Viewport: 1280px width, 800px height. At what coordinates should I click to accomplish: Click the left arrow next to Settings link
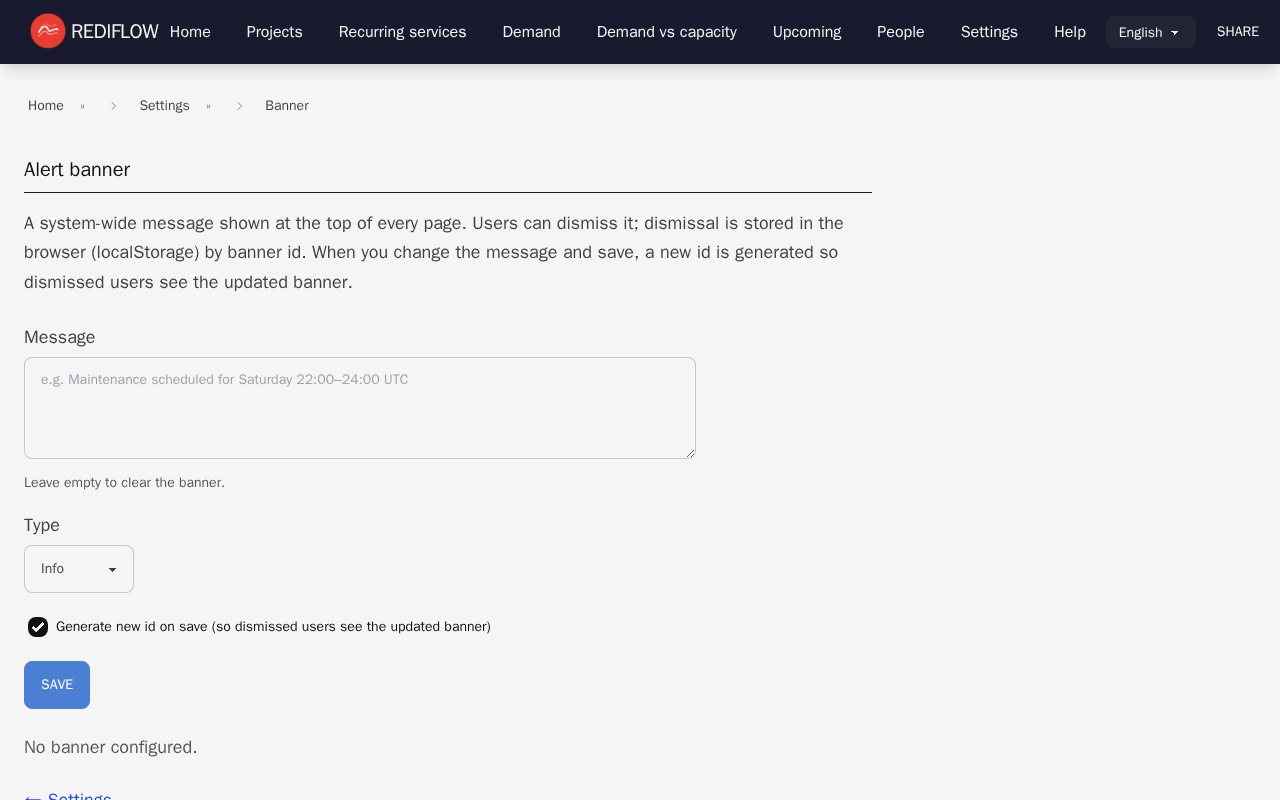(33, 796)
